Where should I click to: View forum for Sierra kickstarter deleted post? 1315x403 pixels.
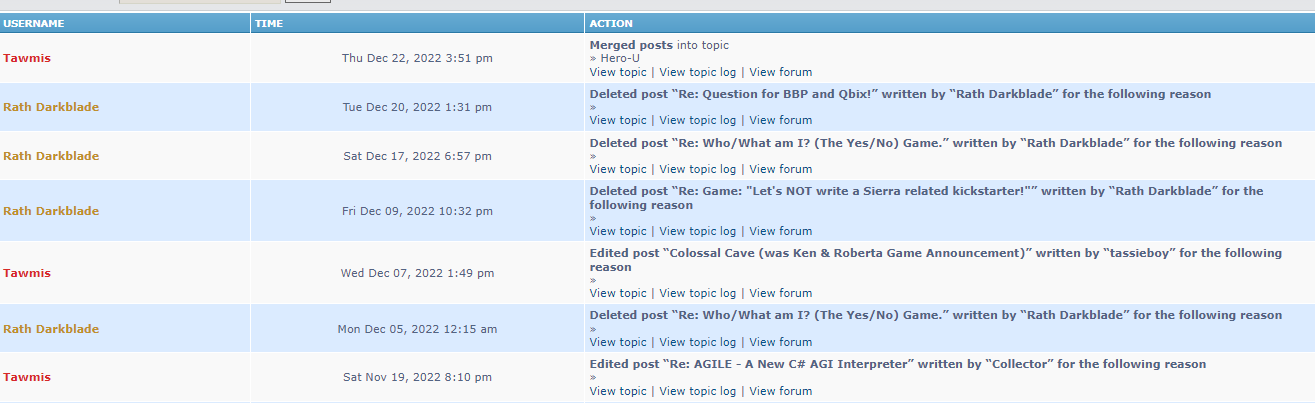pos(780,231)
